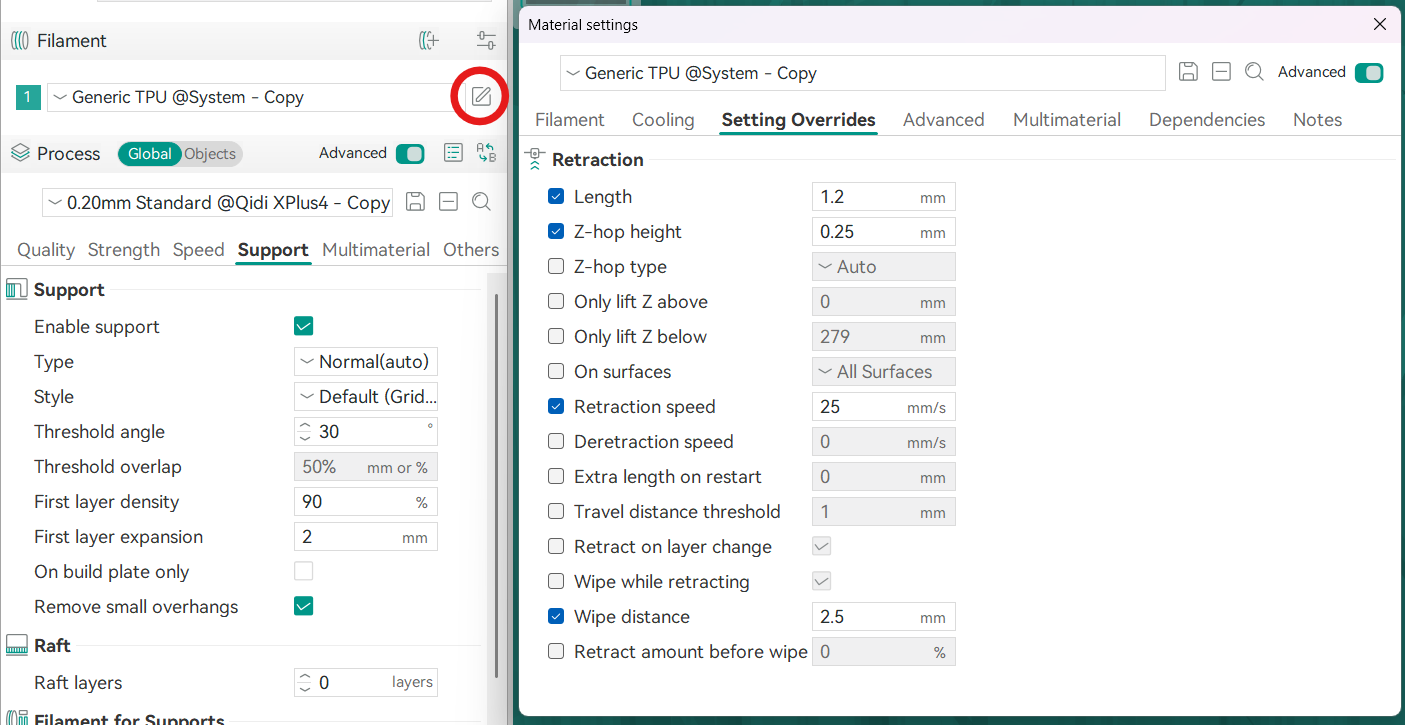This screenshot has height=725, width=1405.
Task: Click the Support section icon
Action: pyautogui.click(x=17, y=290)
